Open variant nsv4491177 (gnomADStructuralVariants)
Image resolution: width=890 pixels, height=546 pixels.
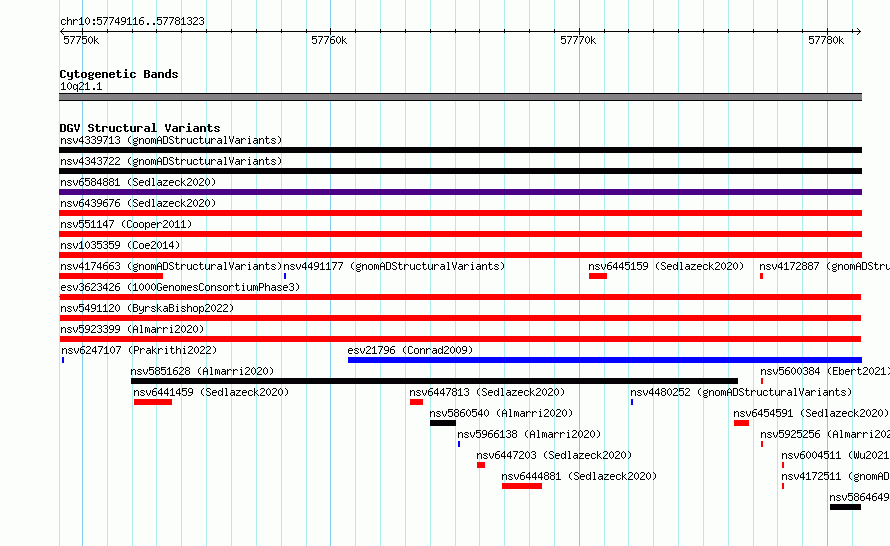394,266
